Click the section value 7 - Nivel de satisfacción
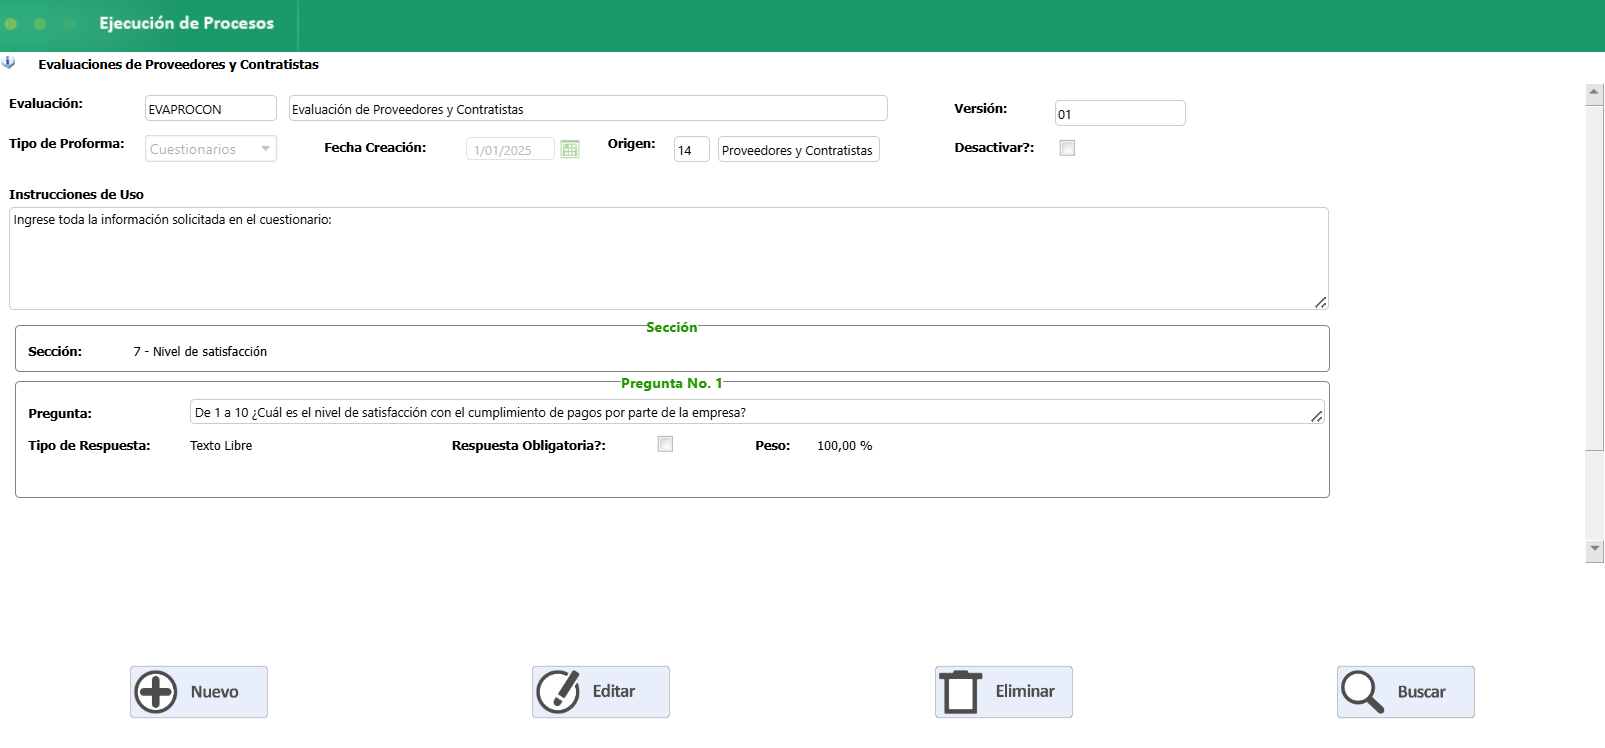This screenshot has width=1605, height=748. [x=200, y=352]
